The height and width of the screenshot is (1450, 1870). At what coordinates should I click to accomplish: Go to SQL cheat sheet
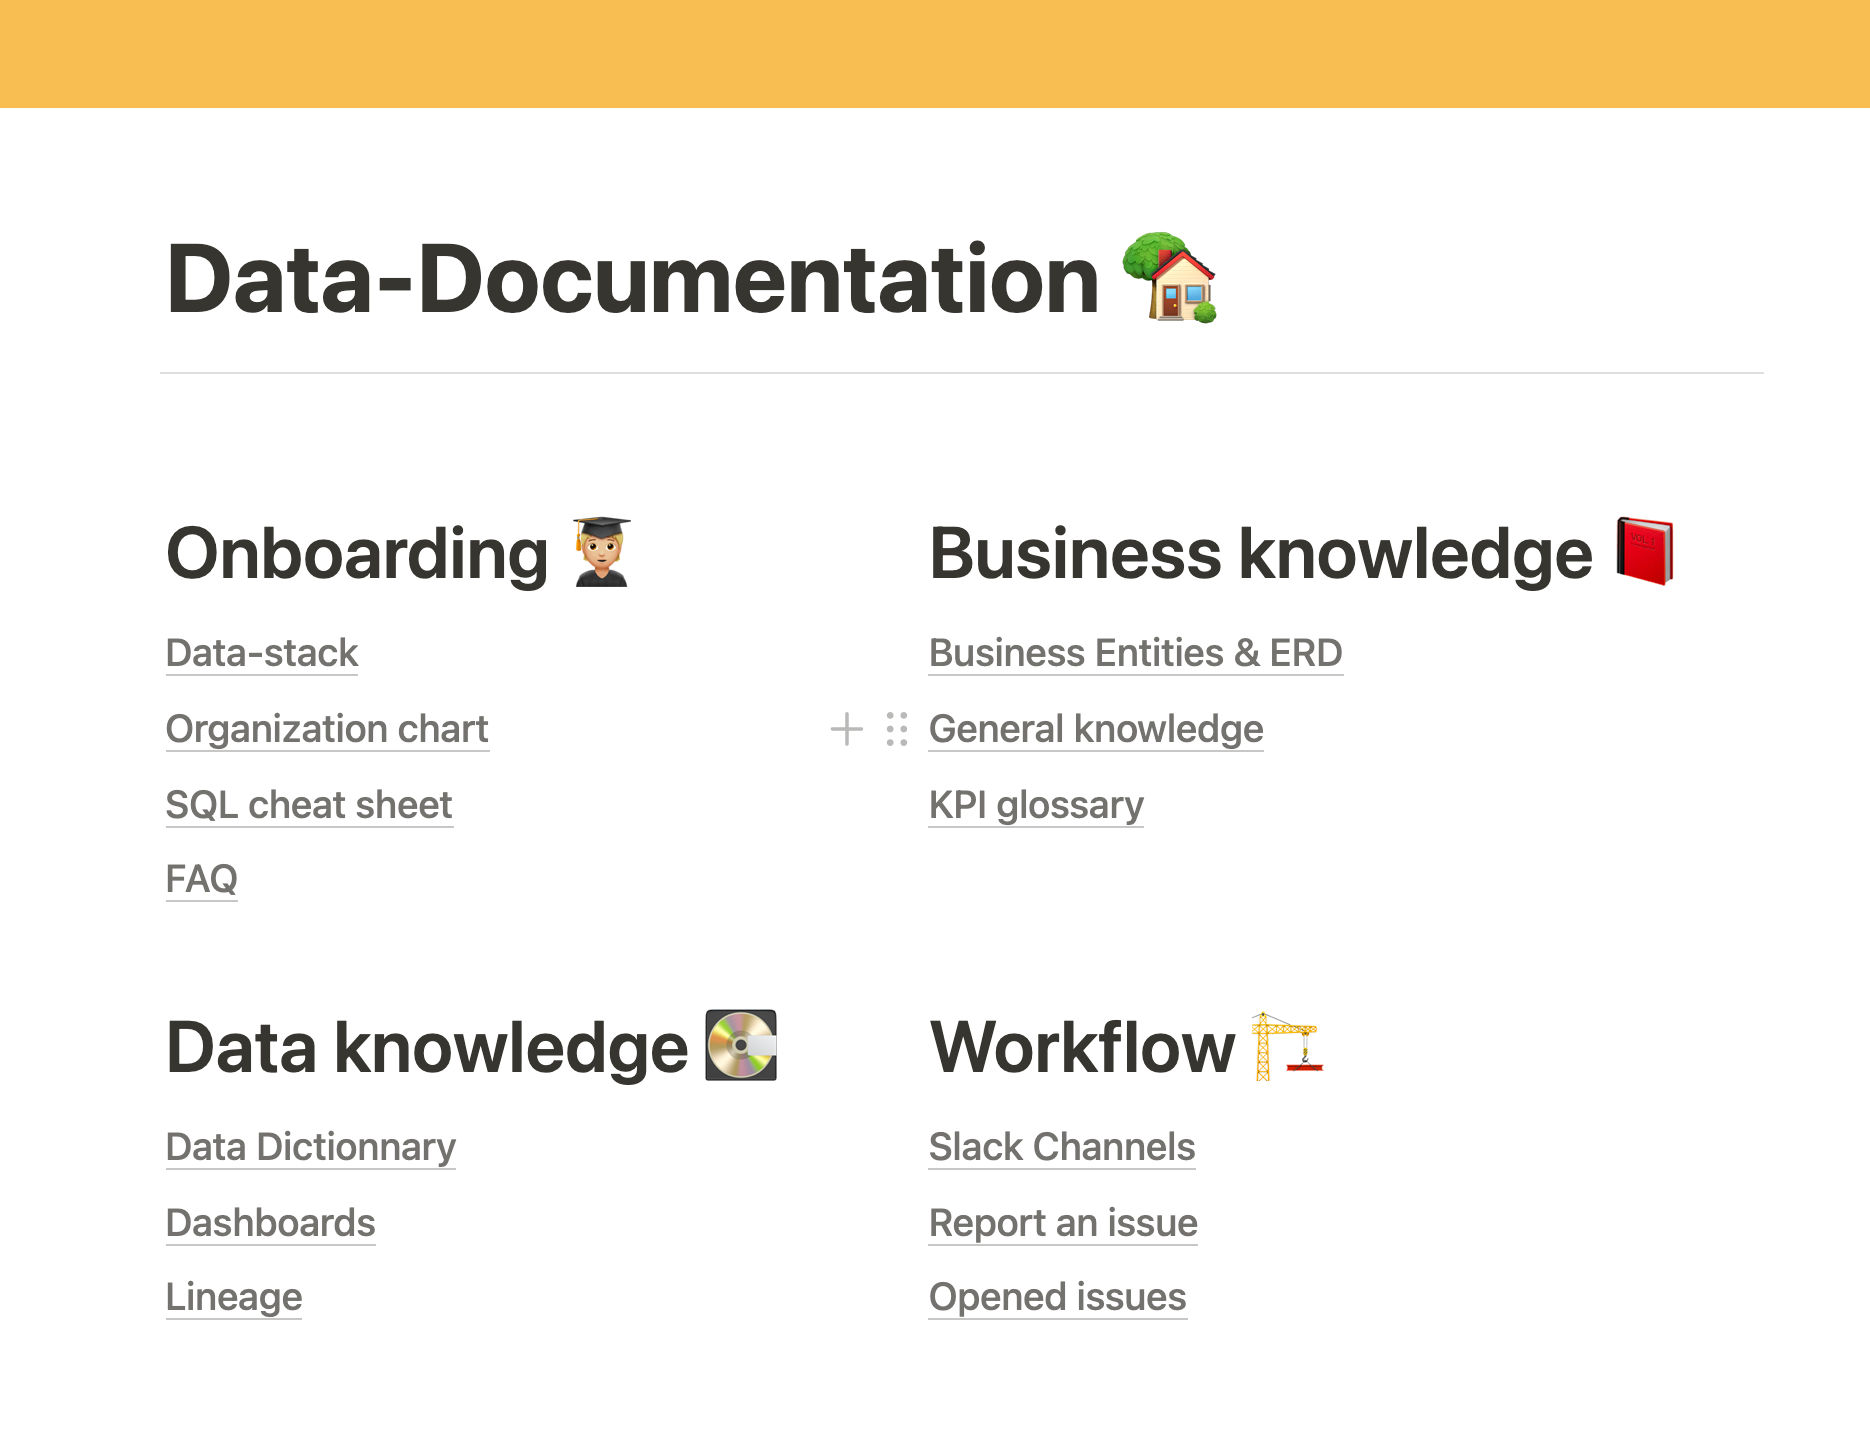309,805
